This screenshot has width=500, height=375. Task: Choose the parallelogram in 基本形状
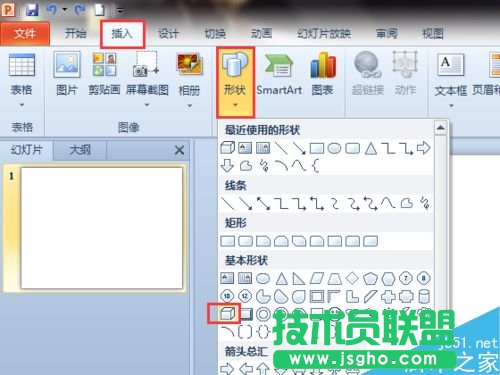pyautogui.click(x=317, y=278)
